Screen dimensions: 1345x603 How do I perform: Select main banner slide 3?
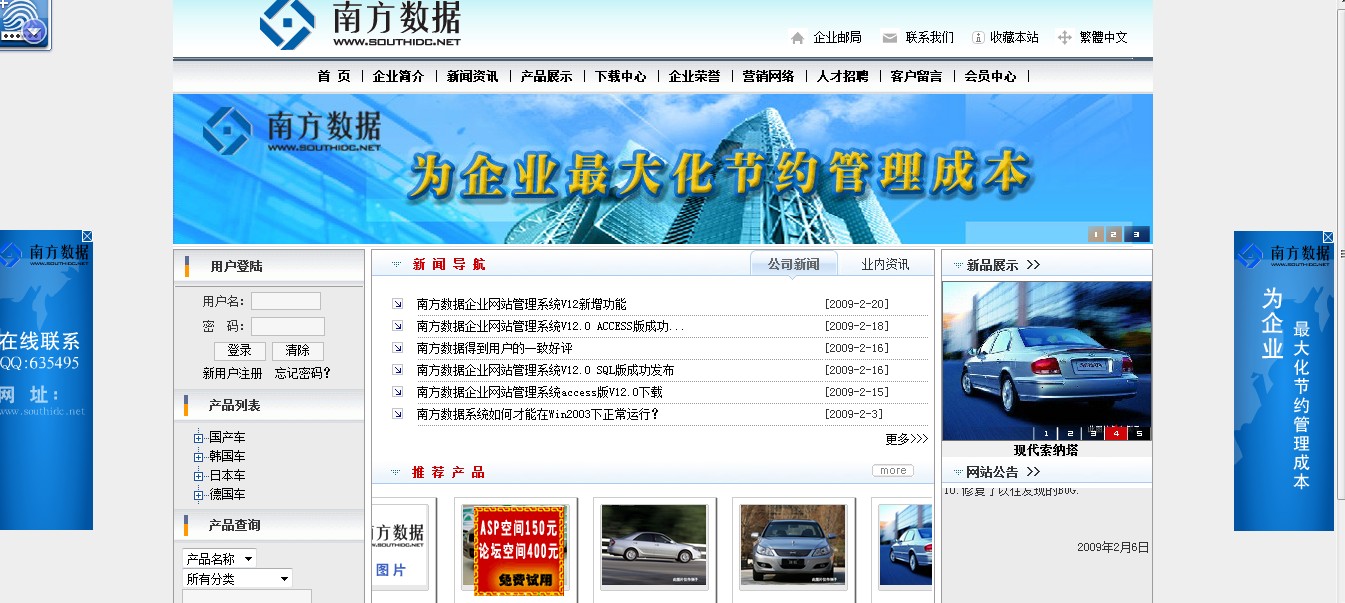[1136, 235]
